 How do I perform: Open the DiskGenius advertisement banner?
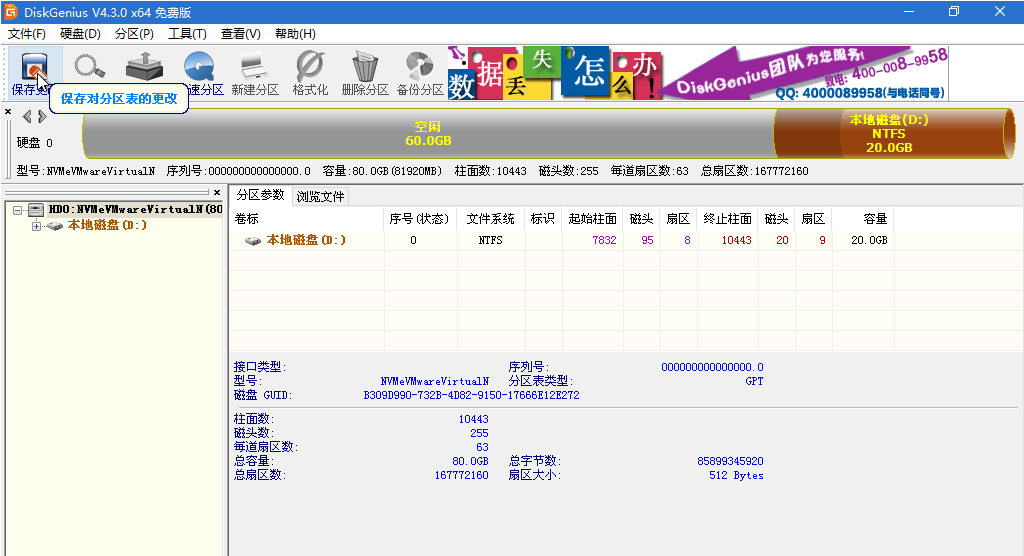click(697, 73)
